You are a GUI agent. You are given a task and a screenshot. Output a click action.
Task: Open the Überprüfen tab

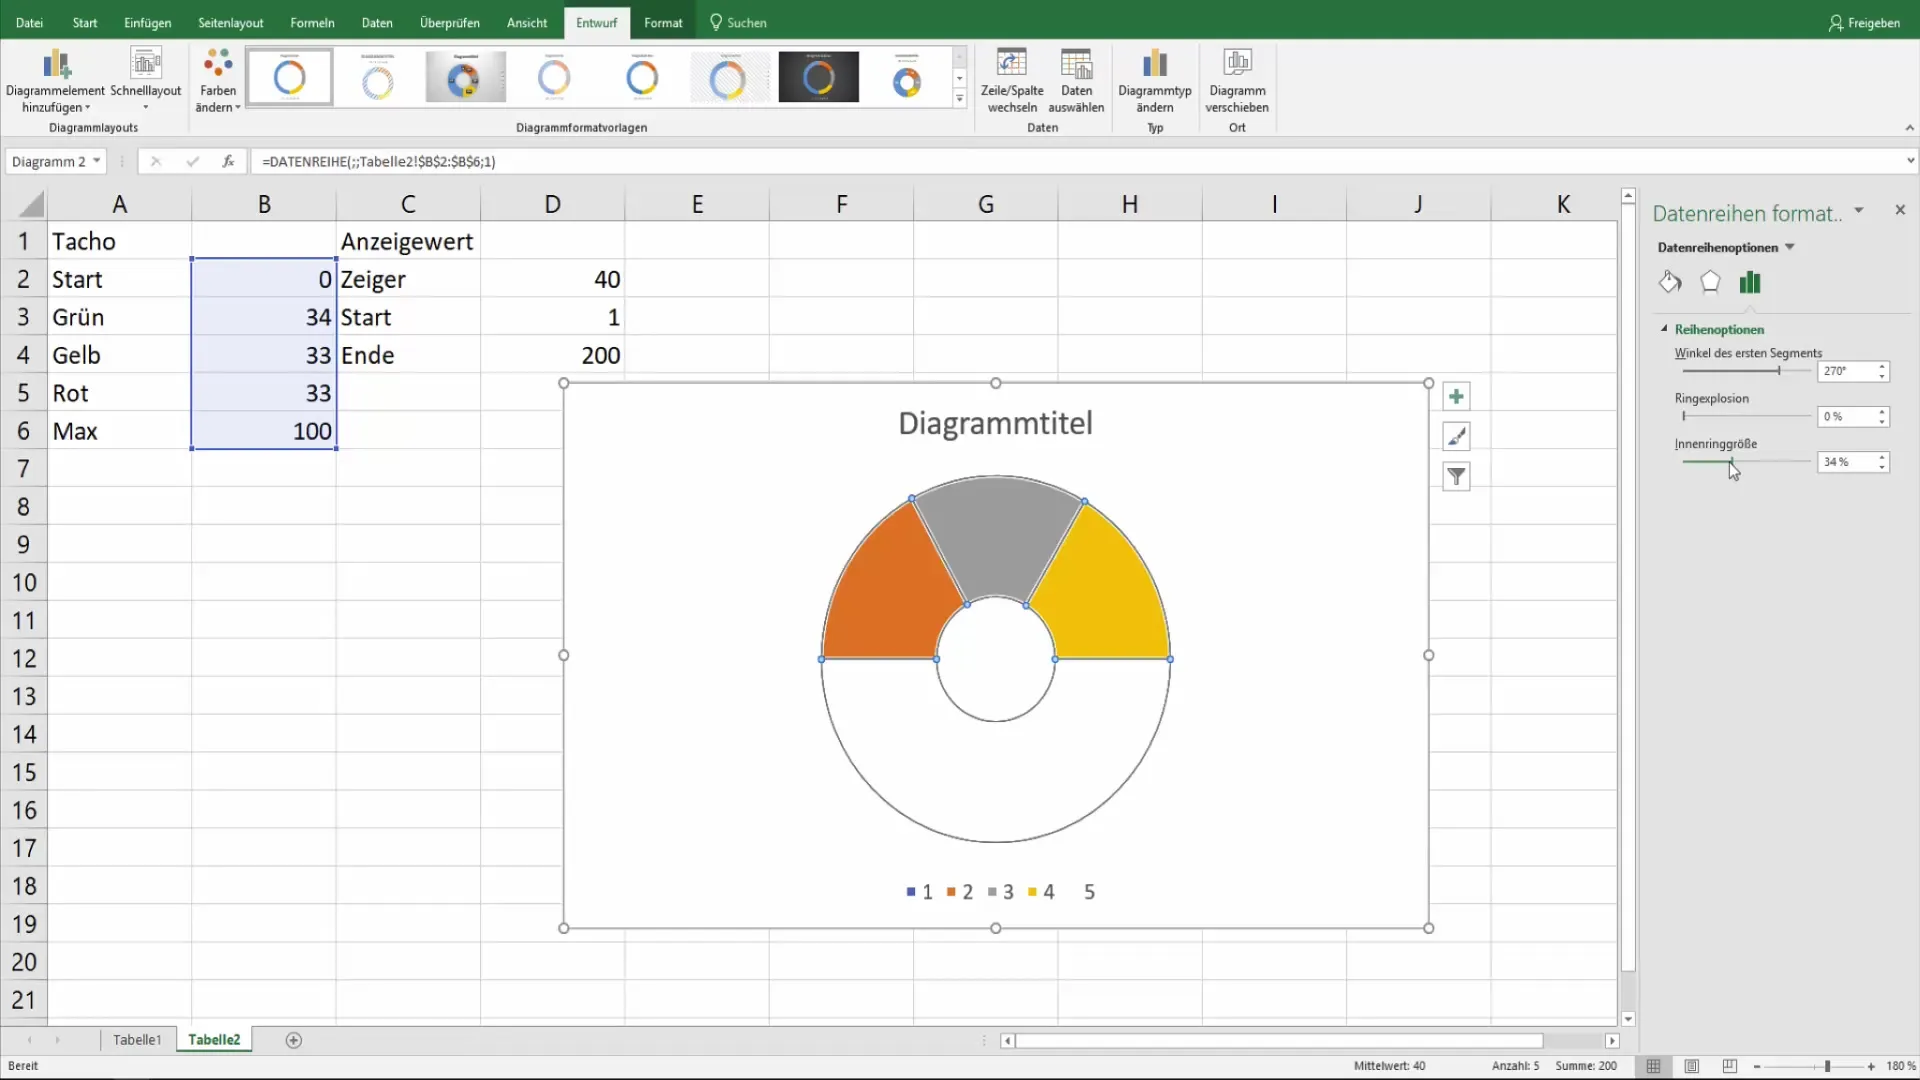[x=450, y=22]
